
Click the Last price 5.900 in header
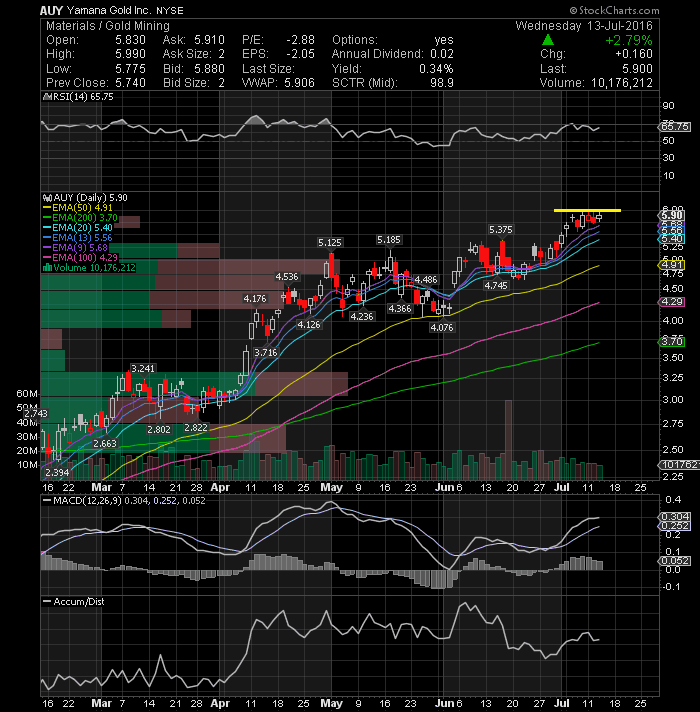point(637,69)
